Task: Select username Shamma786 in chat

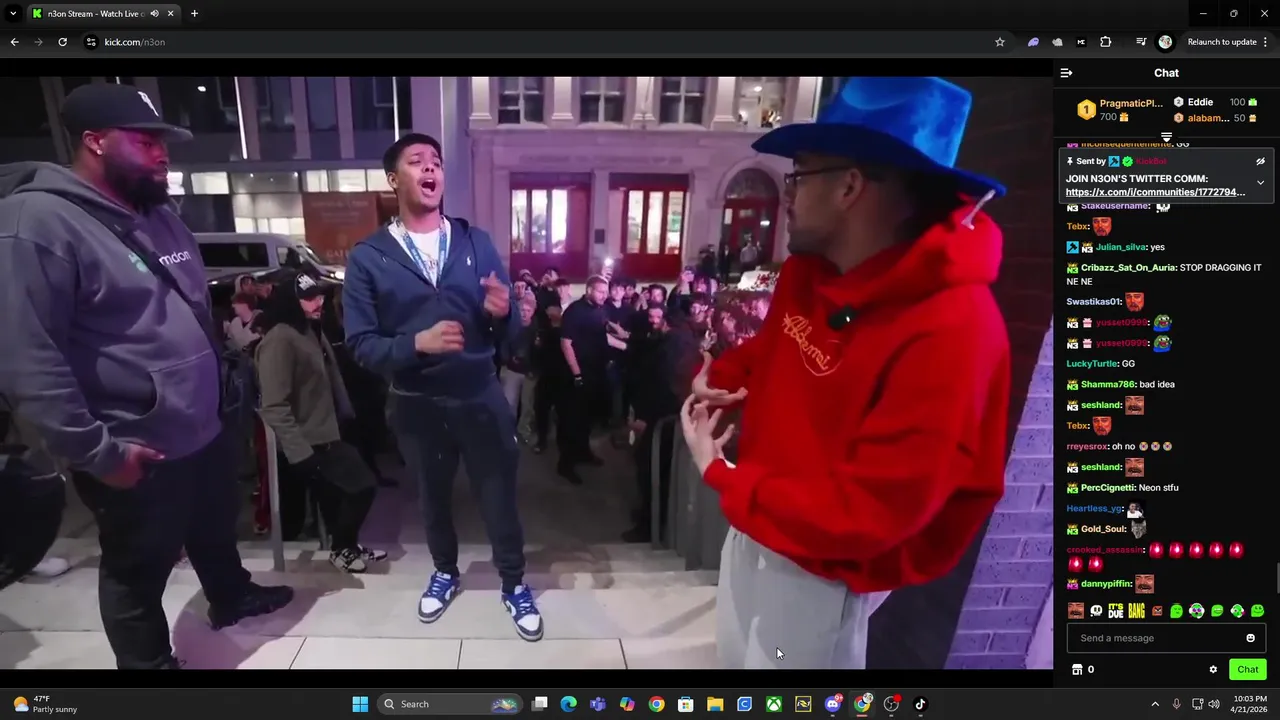Action: (1107, 385)
